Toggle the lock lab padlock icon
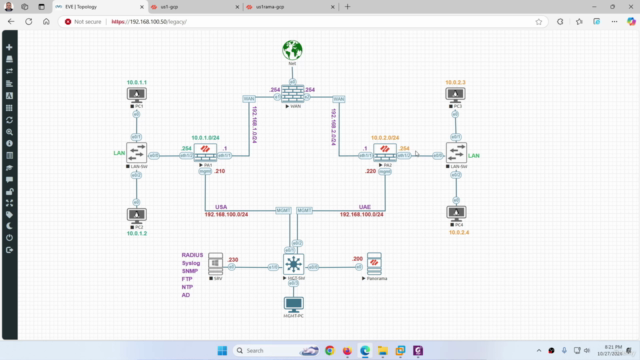The width and height of the screenshot is (640, 360). [9, 191]
